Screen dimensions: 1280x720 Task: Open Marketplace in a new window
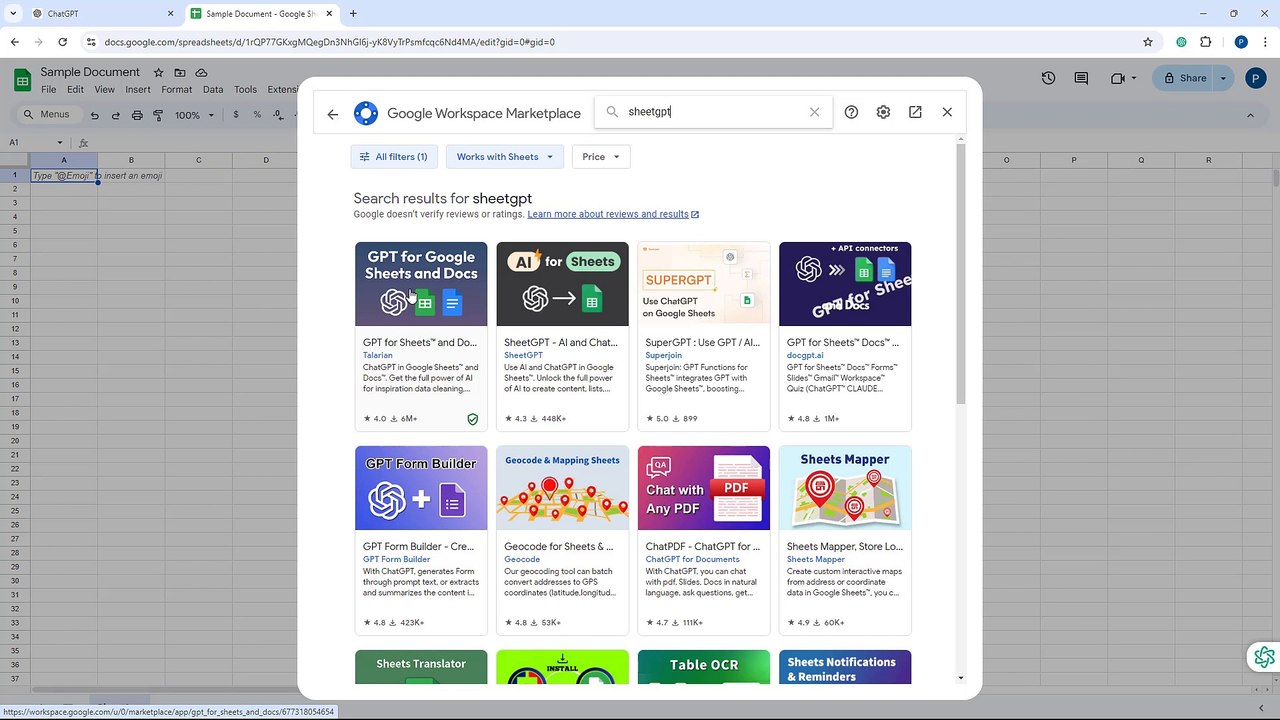[x=915, y=112]
